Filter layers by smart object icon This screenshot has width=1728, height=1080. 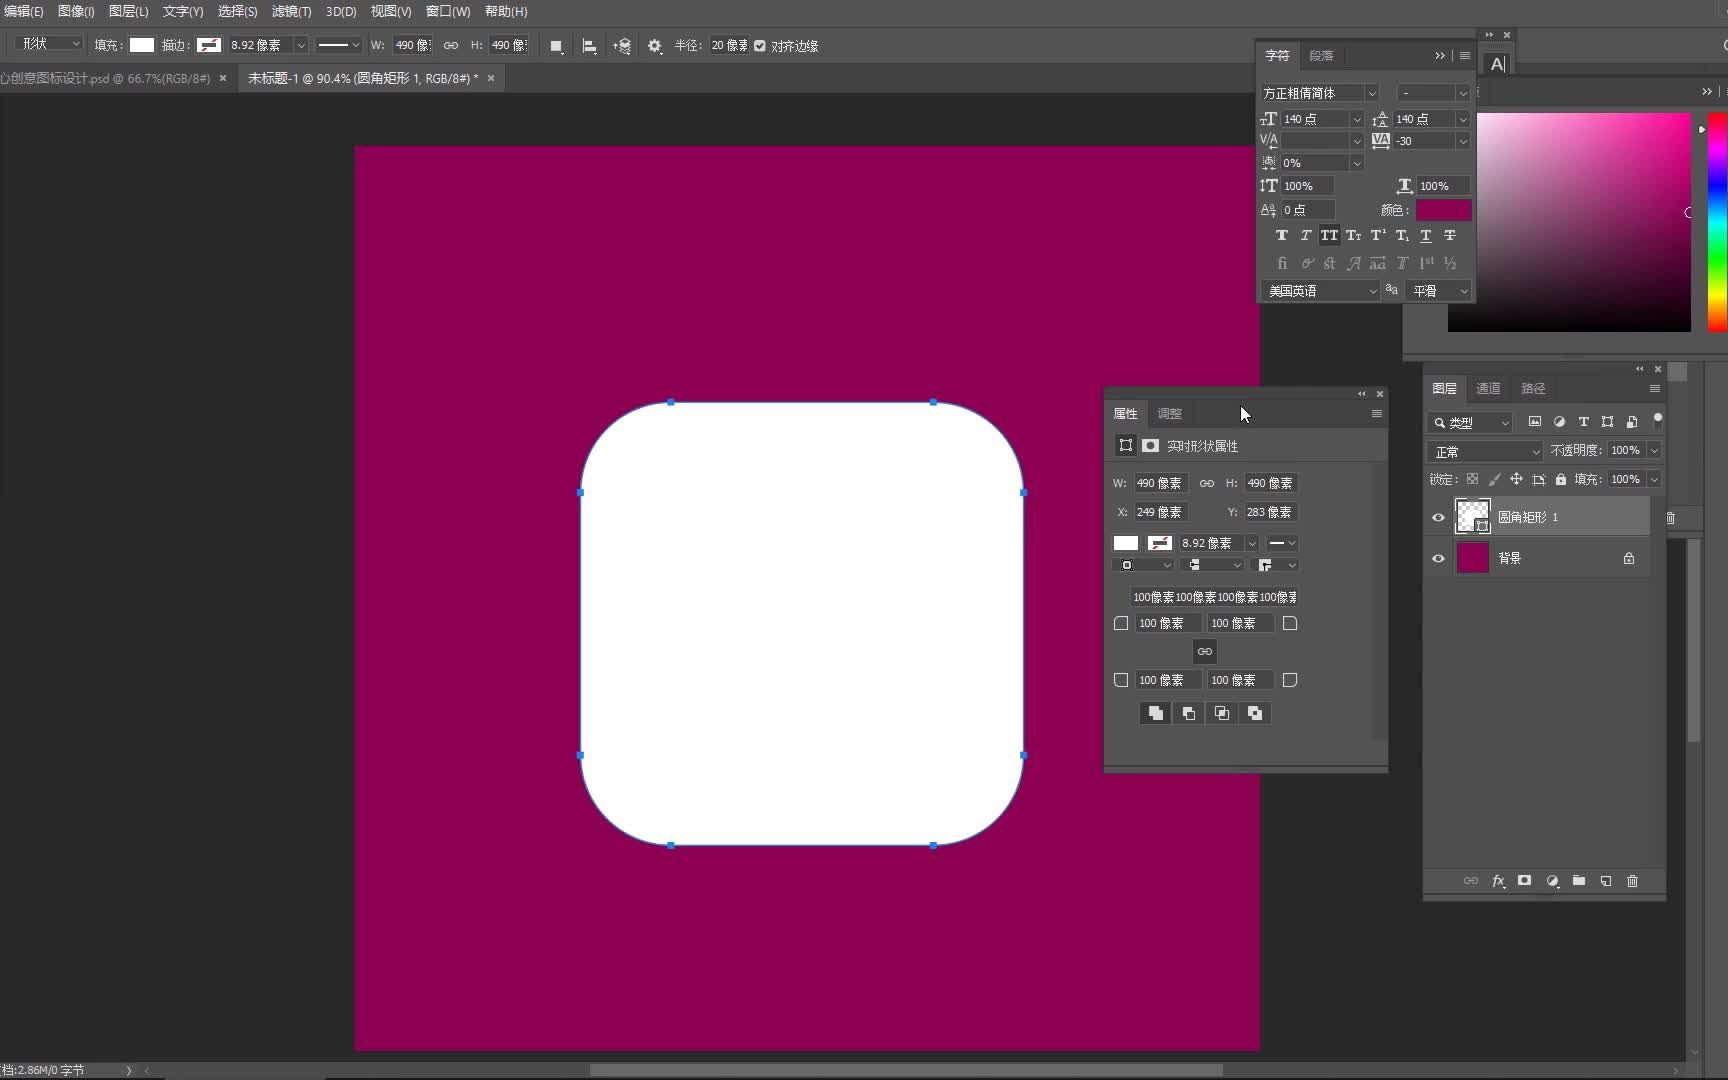[x=1632, y=422]
